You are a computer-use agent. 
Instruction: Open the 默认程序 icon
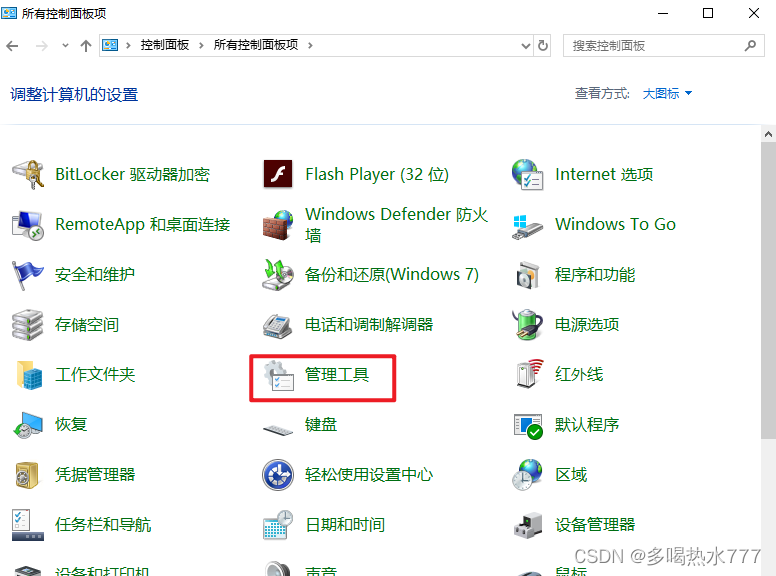(529, 426)
